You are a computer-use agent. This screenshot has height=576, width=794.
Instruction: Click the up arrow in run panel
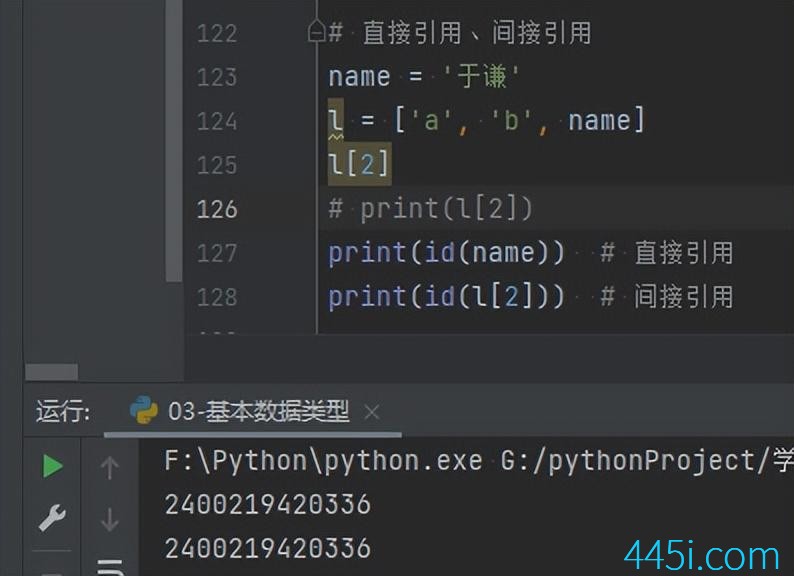pos(110,467)
